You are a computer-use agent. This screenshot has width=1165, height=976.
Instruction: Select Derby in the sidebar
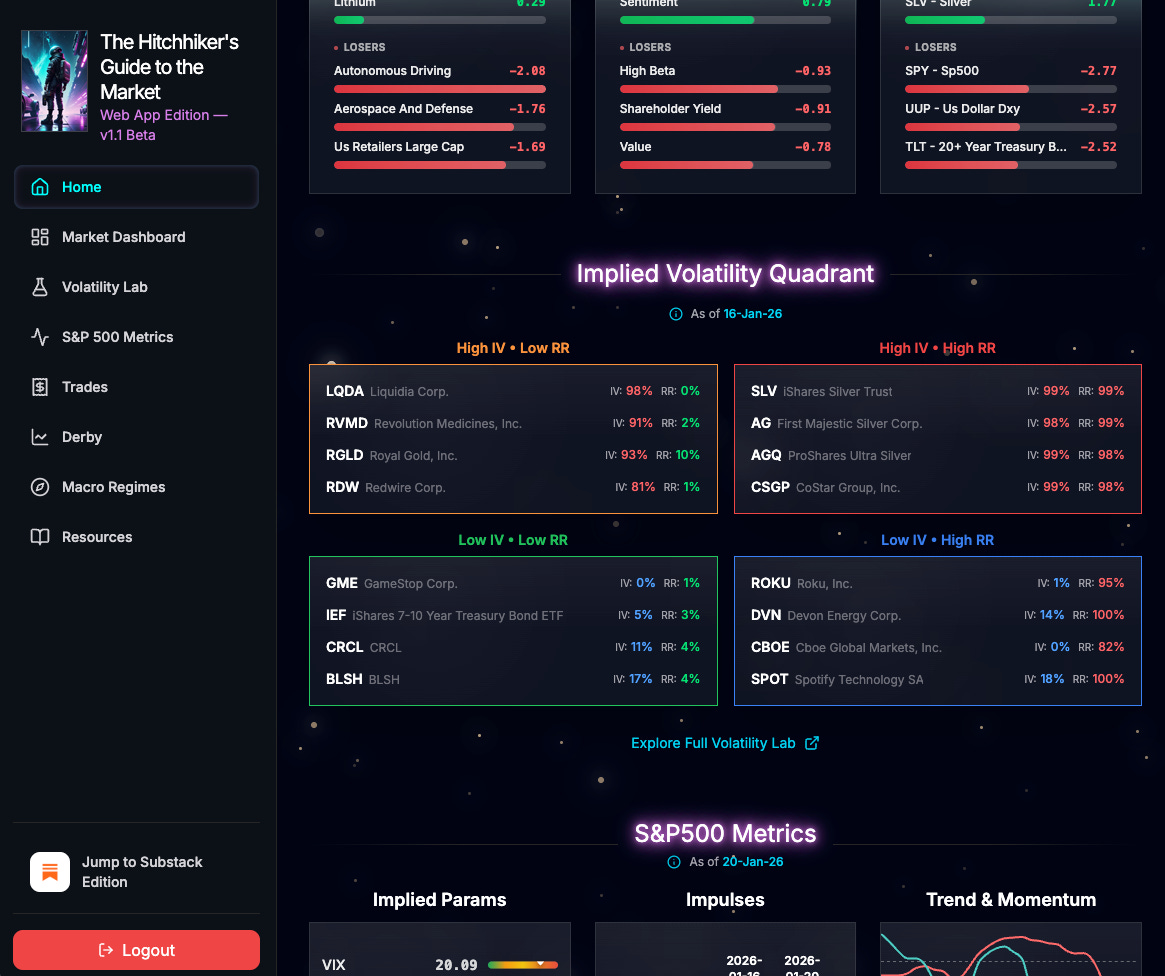tap(136, 437)
